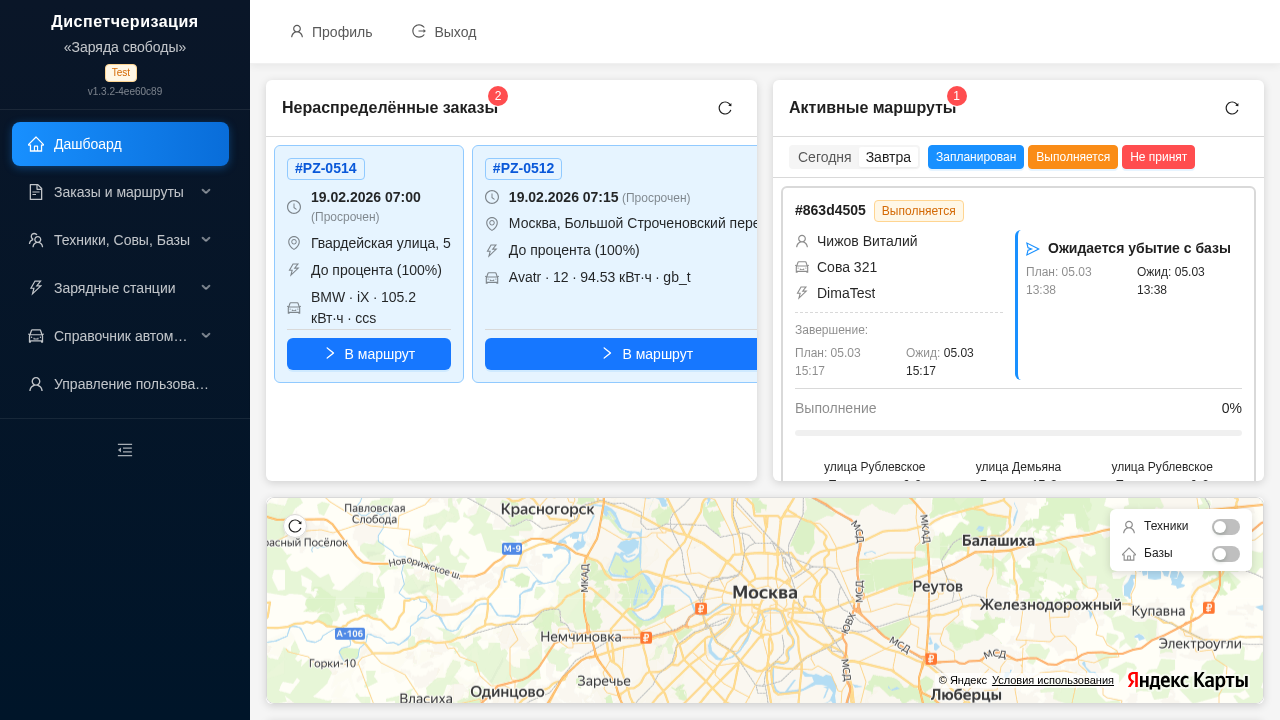Click the Dashboard home icon
The height and width of the screenshot is (720, 1280).
[x=36, y=144]
